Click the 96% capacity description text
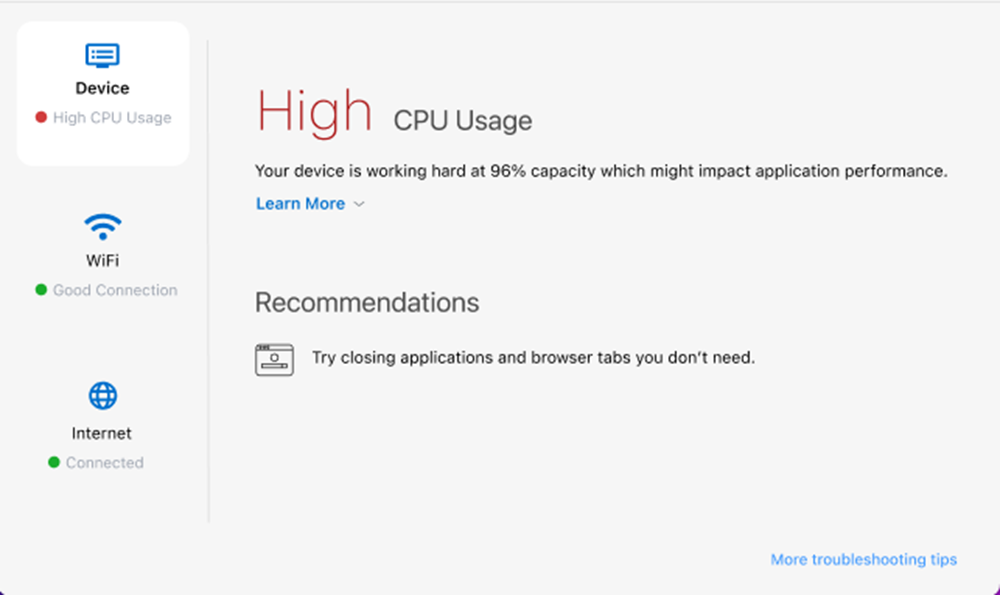1000x595 pixels. (600, 171)
